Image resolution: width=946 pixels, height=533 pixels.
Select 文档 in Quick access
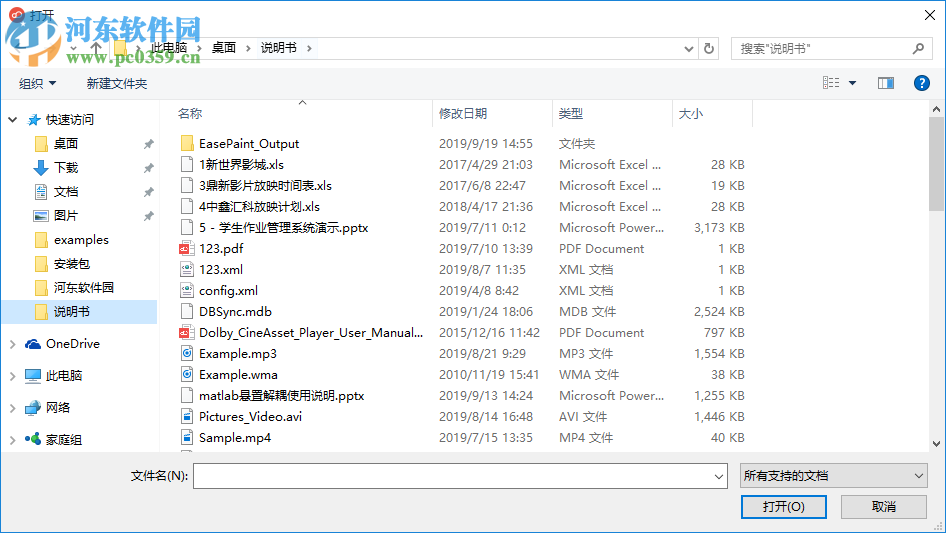coord(65,191)
